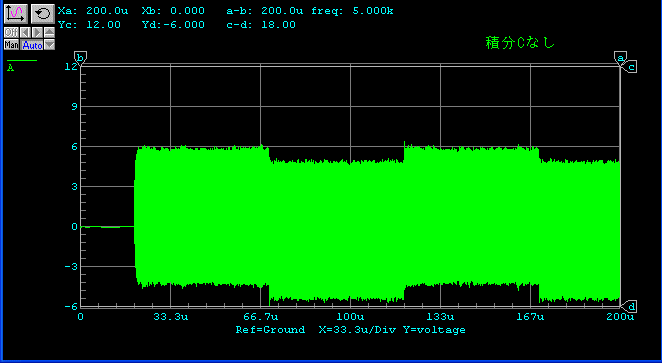Click the 9 Y-axis label
Viewport: 662px width, 363px height.
[x=74, y=106]
